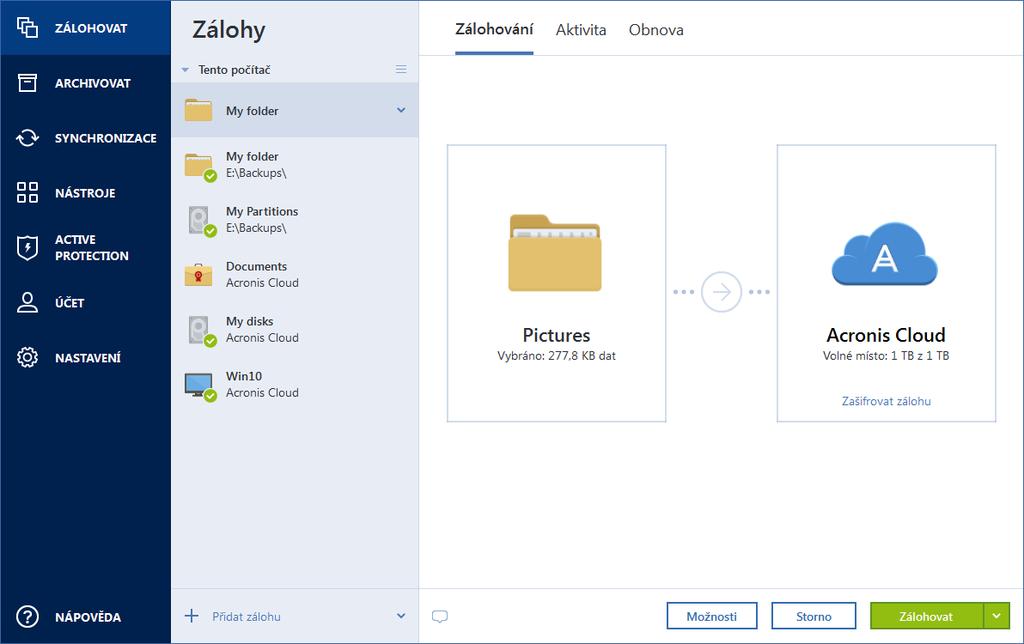This screenshot has height=644, width=1024.
Task: Open the NASTAVENÍ section label
Action: tap(88, 357)
